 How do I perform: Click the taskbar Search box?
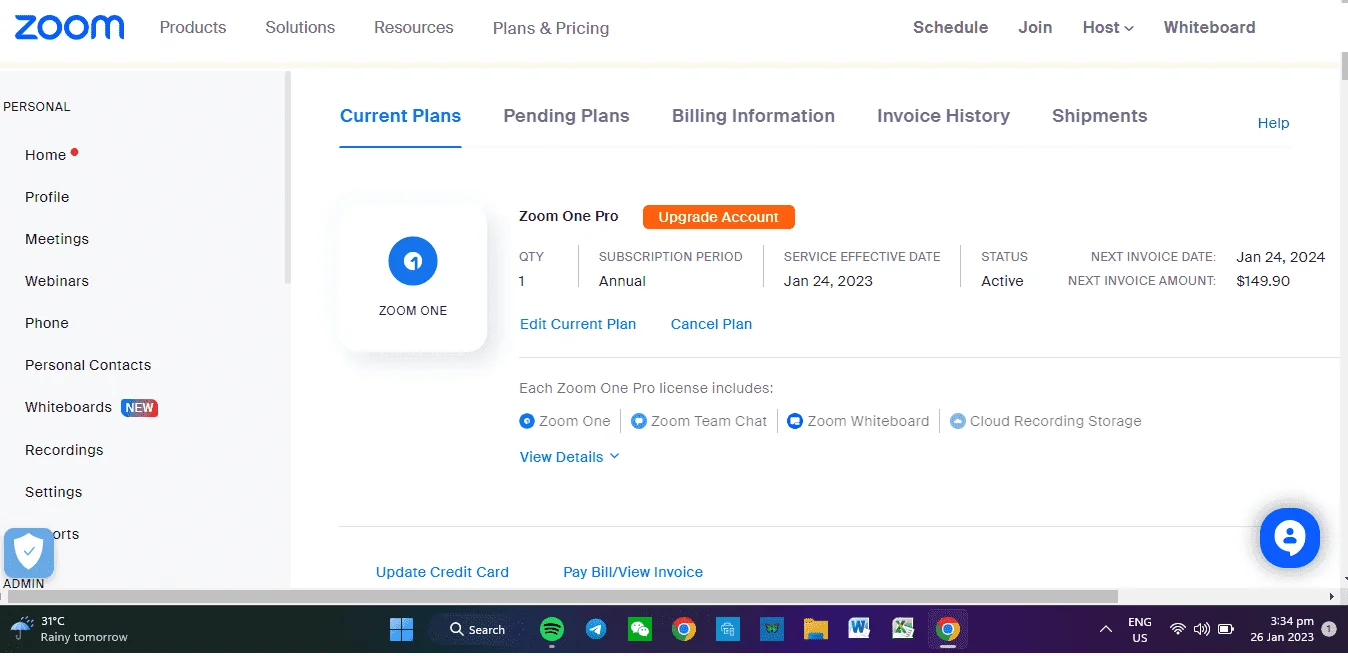(x=477, y=629)
